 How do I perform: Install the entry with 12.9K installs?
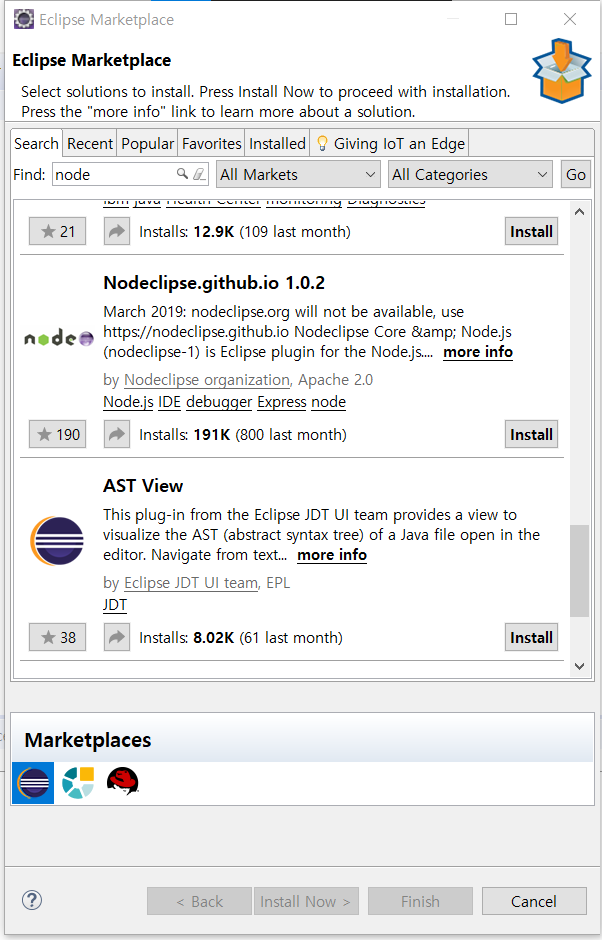point(531,231)
